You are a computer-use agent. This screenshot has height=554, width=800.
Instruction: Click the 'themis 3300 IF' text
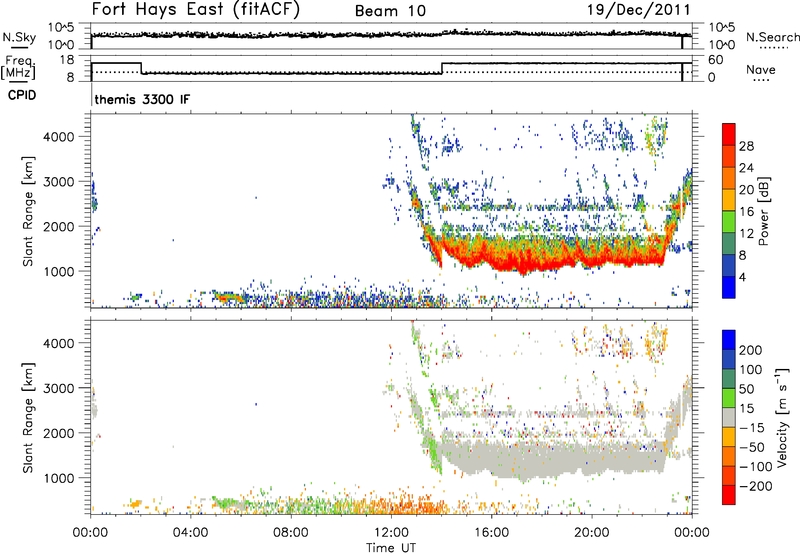point(142,99)
